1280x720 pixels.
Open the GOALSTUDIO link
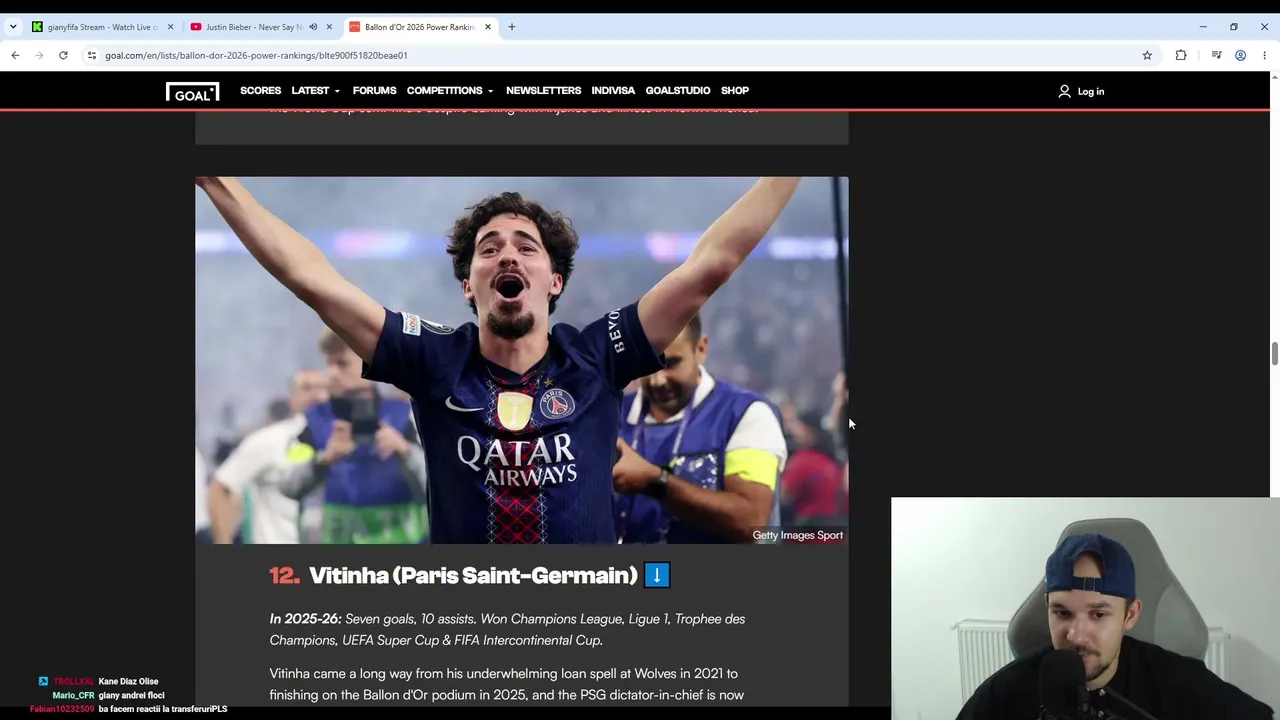[678, 91]
